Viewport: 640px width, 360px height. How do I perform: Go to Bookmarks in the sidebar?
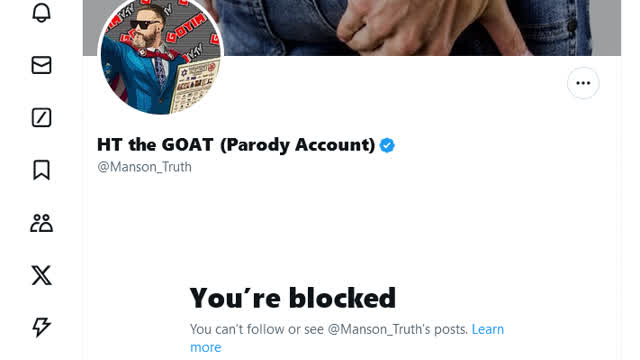(x=41, y=170)
